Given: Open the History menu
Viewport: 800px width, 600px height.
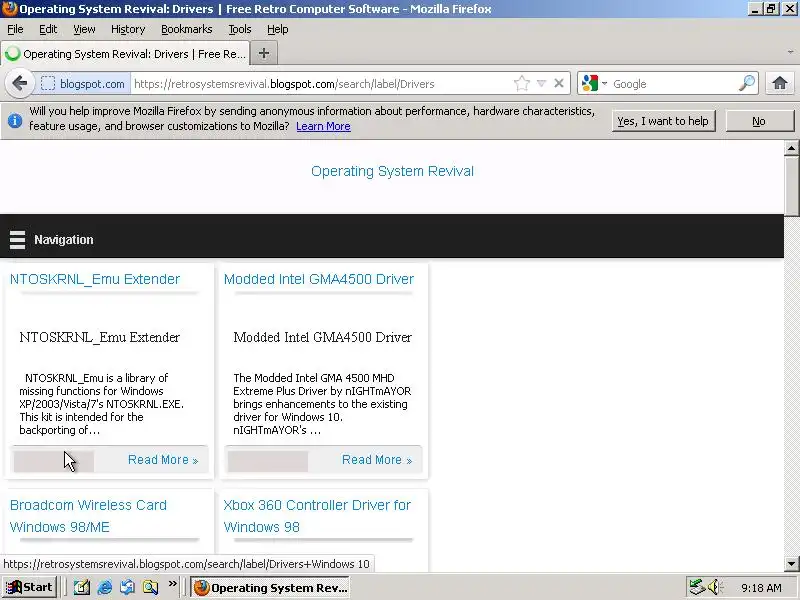Looking at the screenshot, I should (128, 29).
